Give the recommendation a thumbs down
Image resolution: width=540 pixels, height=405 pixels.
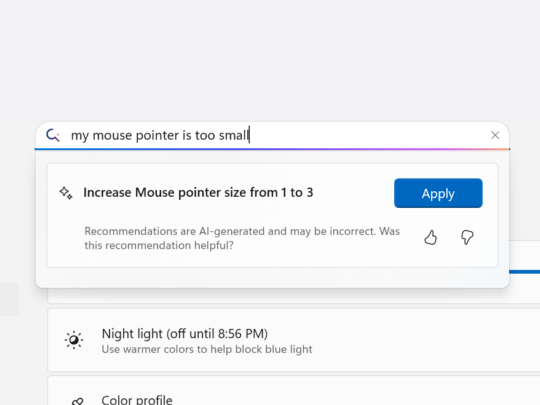(467, 238)
